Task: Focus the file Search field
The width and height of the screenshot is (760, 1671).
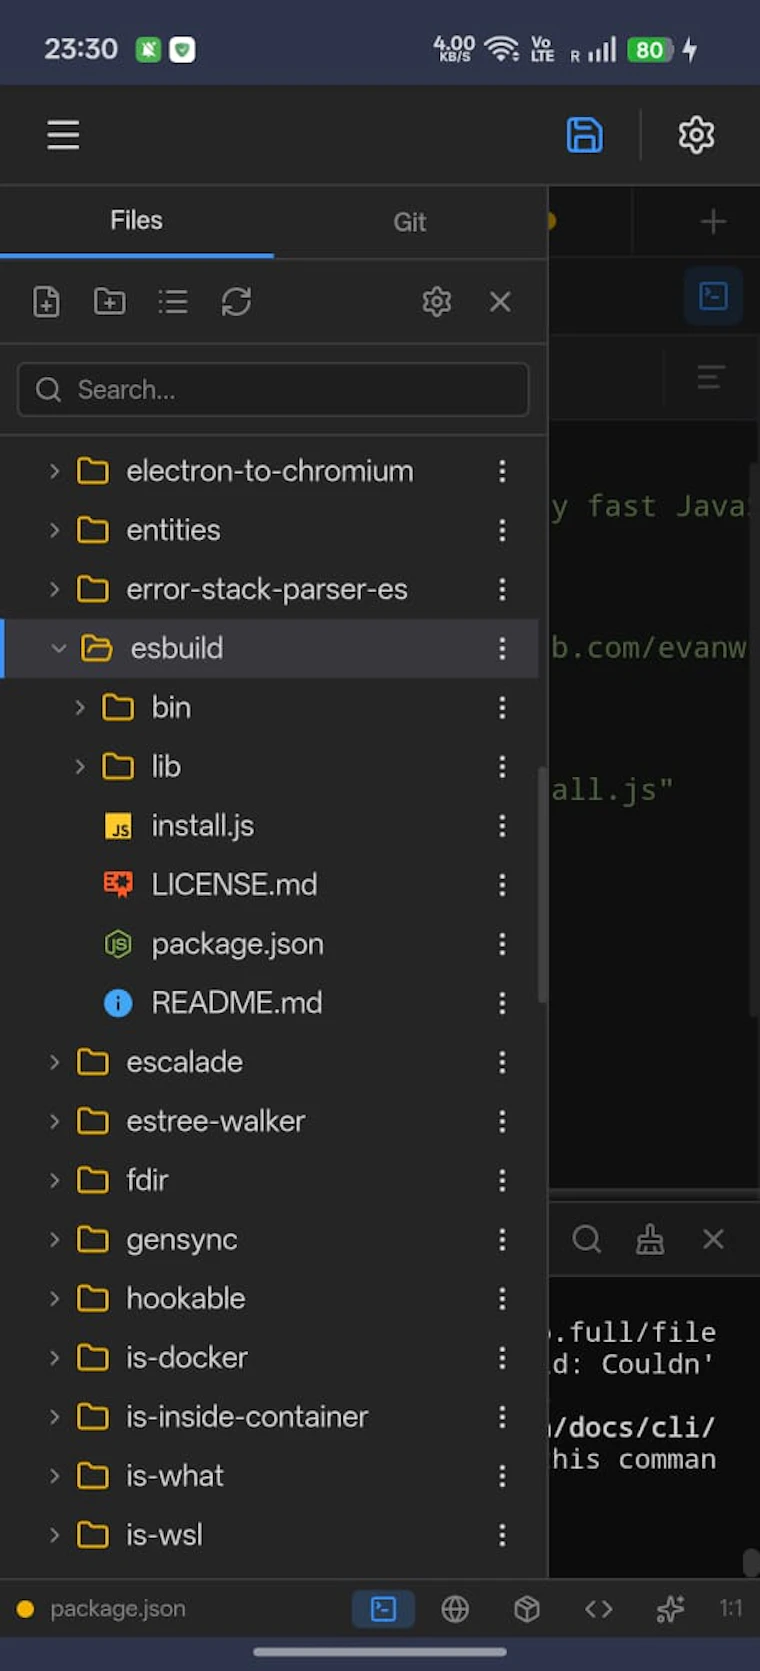Action: tap(273, 389)
